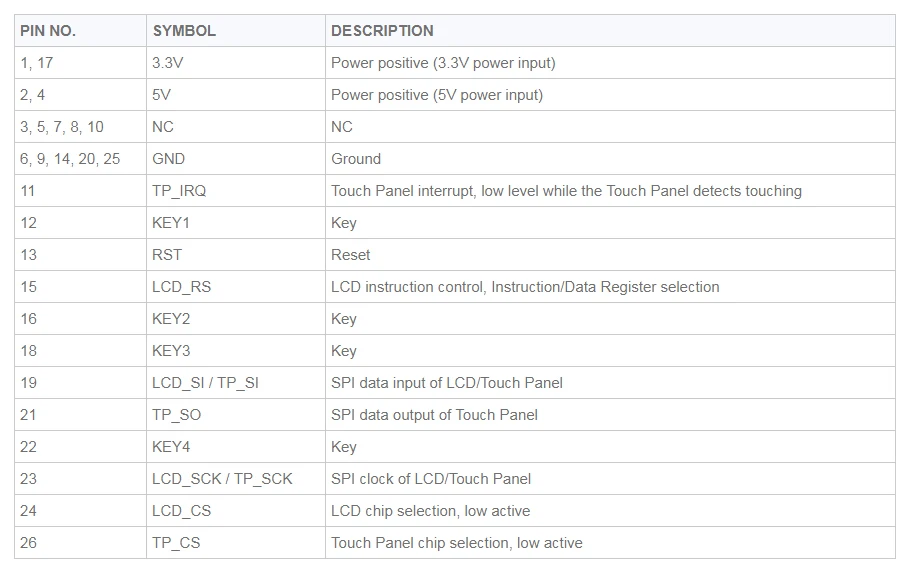The image size is (900, 566).
Task: Click the TP_IRQ symbol cell
Action: [236, 191]
